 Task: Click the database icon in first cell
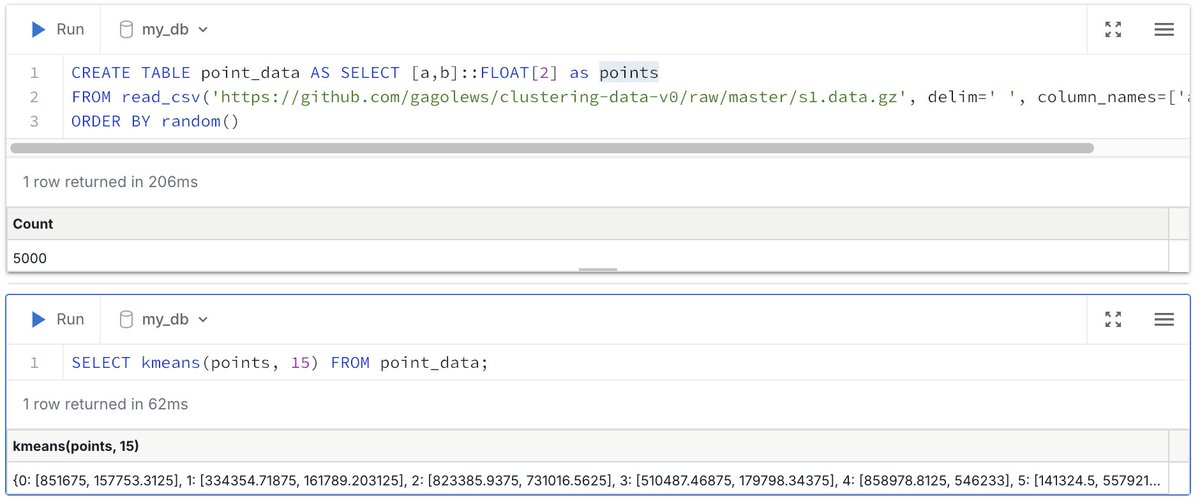[x=126, y=29]
